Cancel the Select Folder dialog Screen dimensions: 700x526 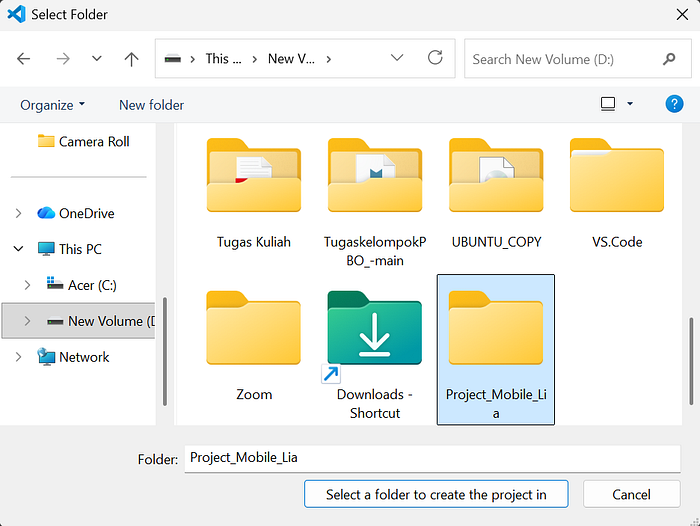point(631,494)
